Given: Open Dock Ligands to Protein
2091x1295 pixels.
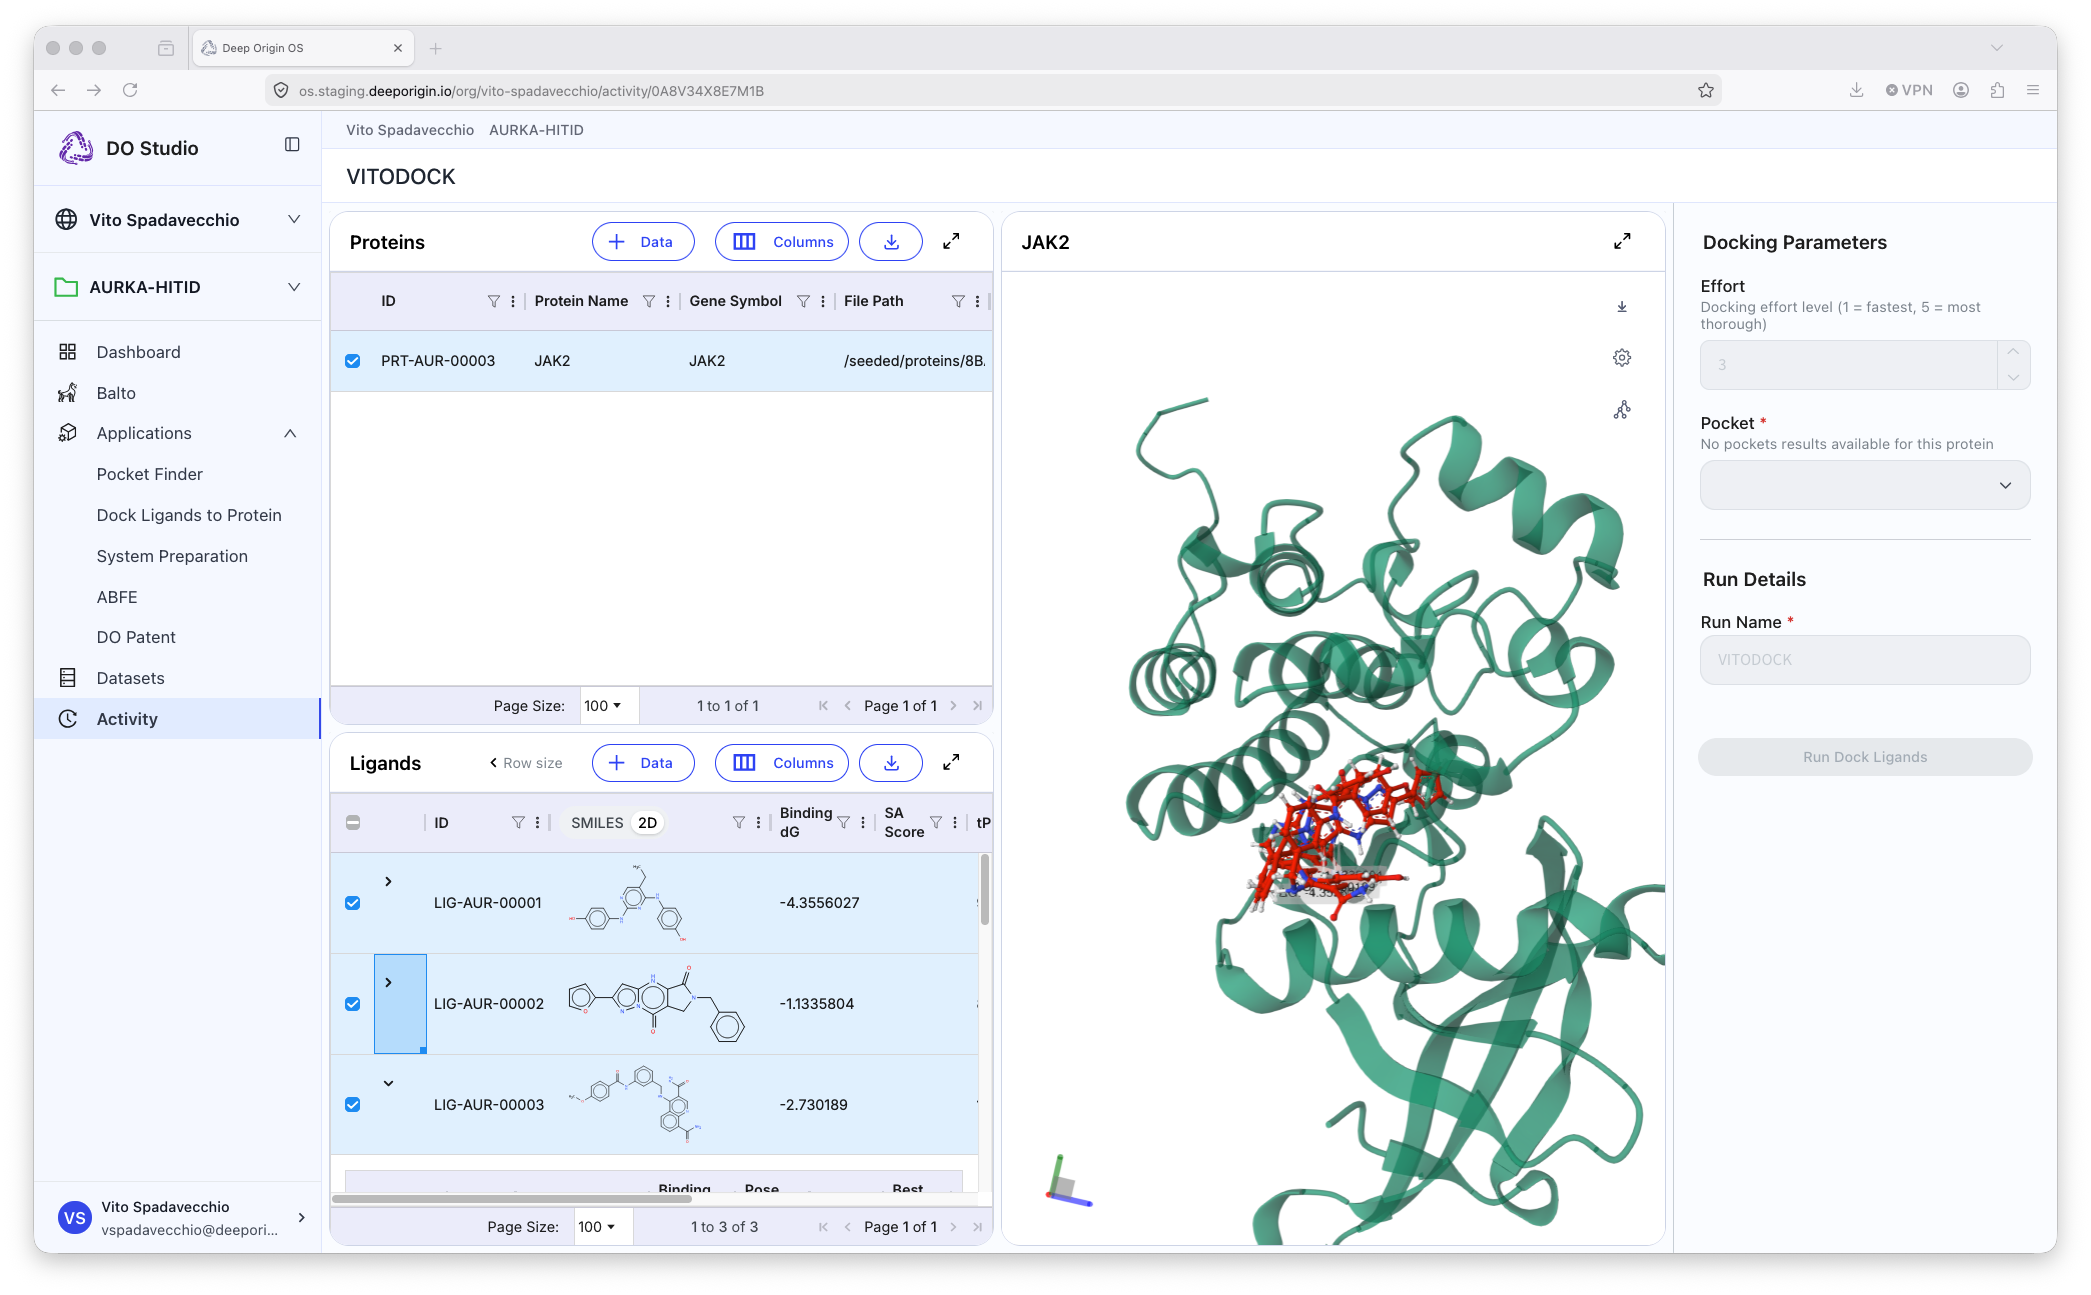Looking at the screenshot, I should (x=189, y=515).
